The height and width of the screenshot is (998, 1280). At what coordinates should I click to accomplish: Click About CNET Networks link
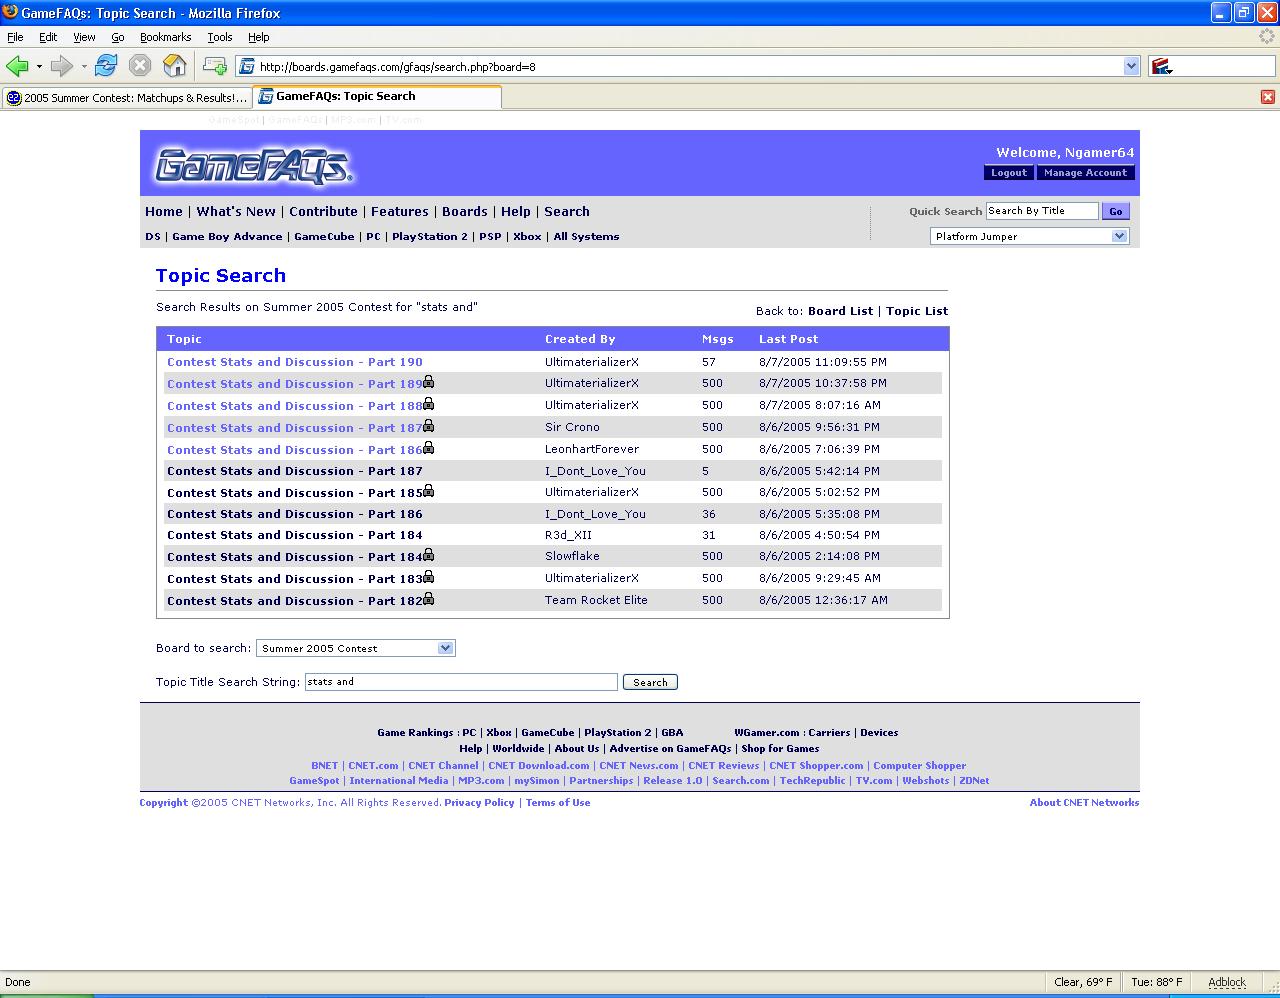(x=1084, y=803)
